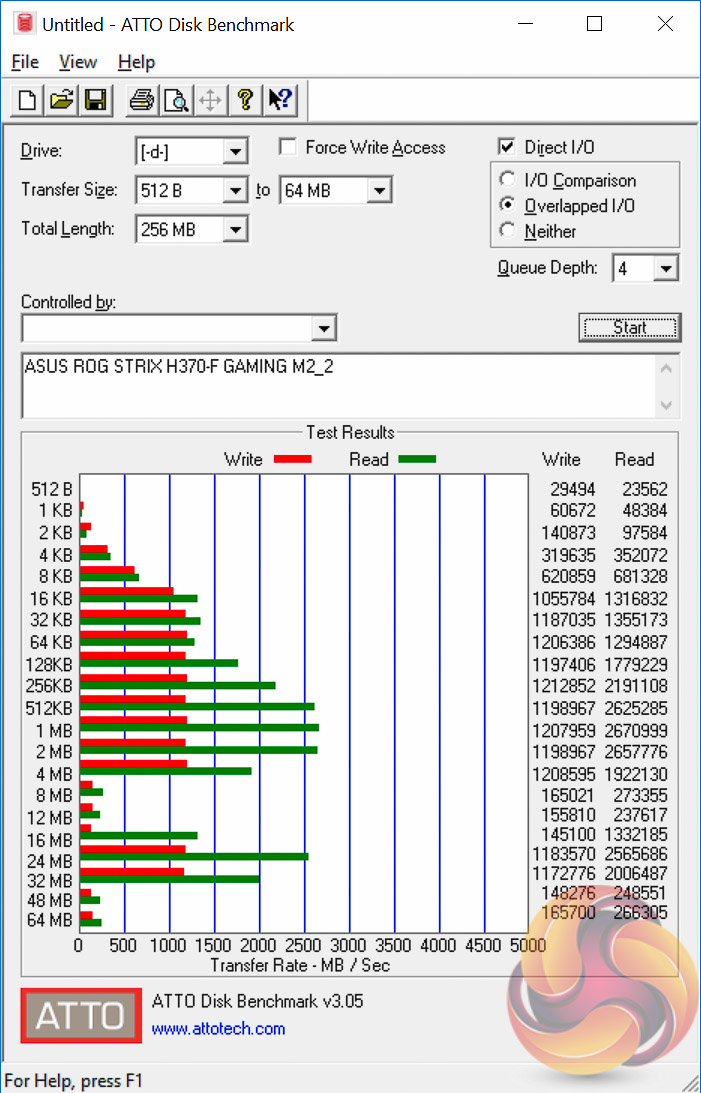Click the red ATTO logo

tap(81, 1015)
